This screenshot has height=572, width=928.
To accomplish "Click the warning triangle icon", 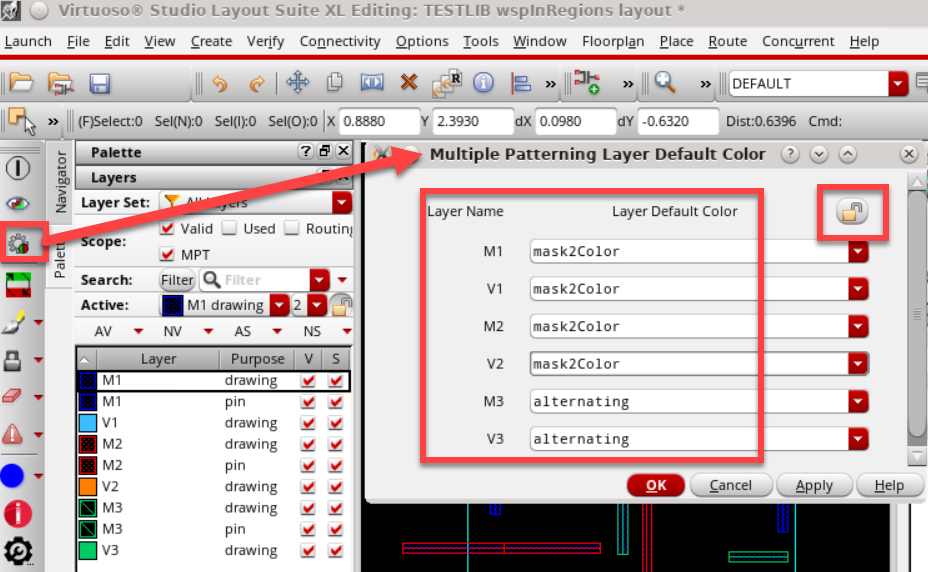I will (12, 434).
